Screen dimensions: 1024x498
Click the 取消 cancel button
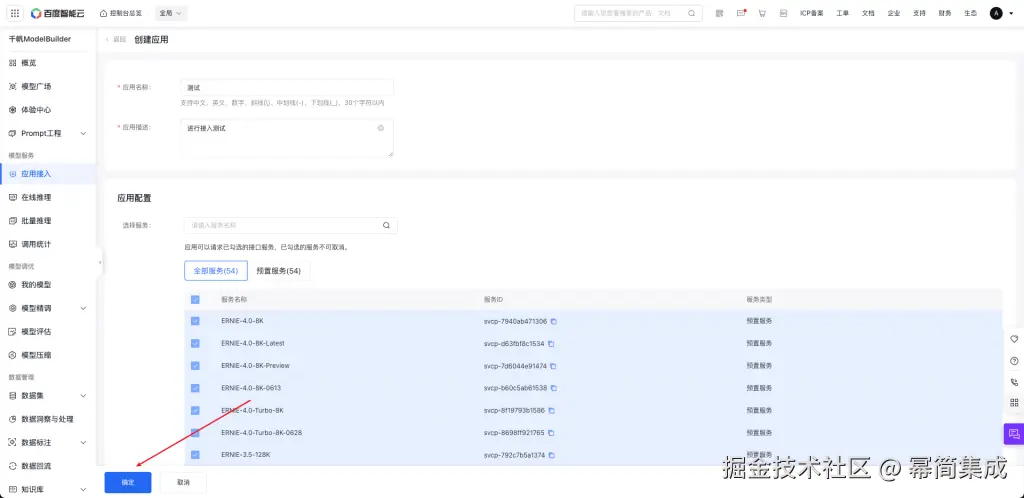click(184, 482)
